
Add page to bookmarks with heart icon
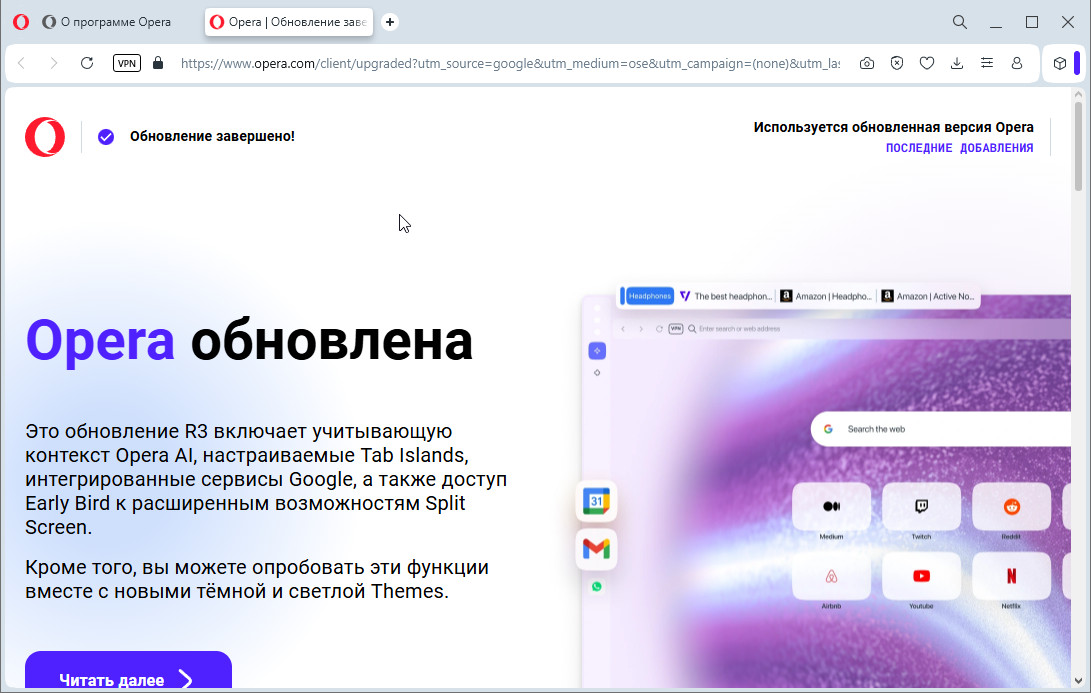pos(927,63)
